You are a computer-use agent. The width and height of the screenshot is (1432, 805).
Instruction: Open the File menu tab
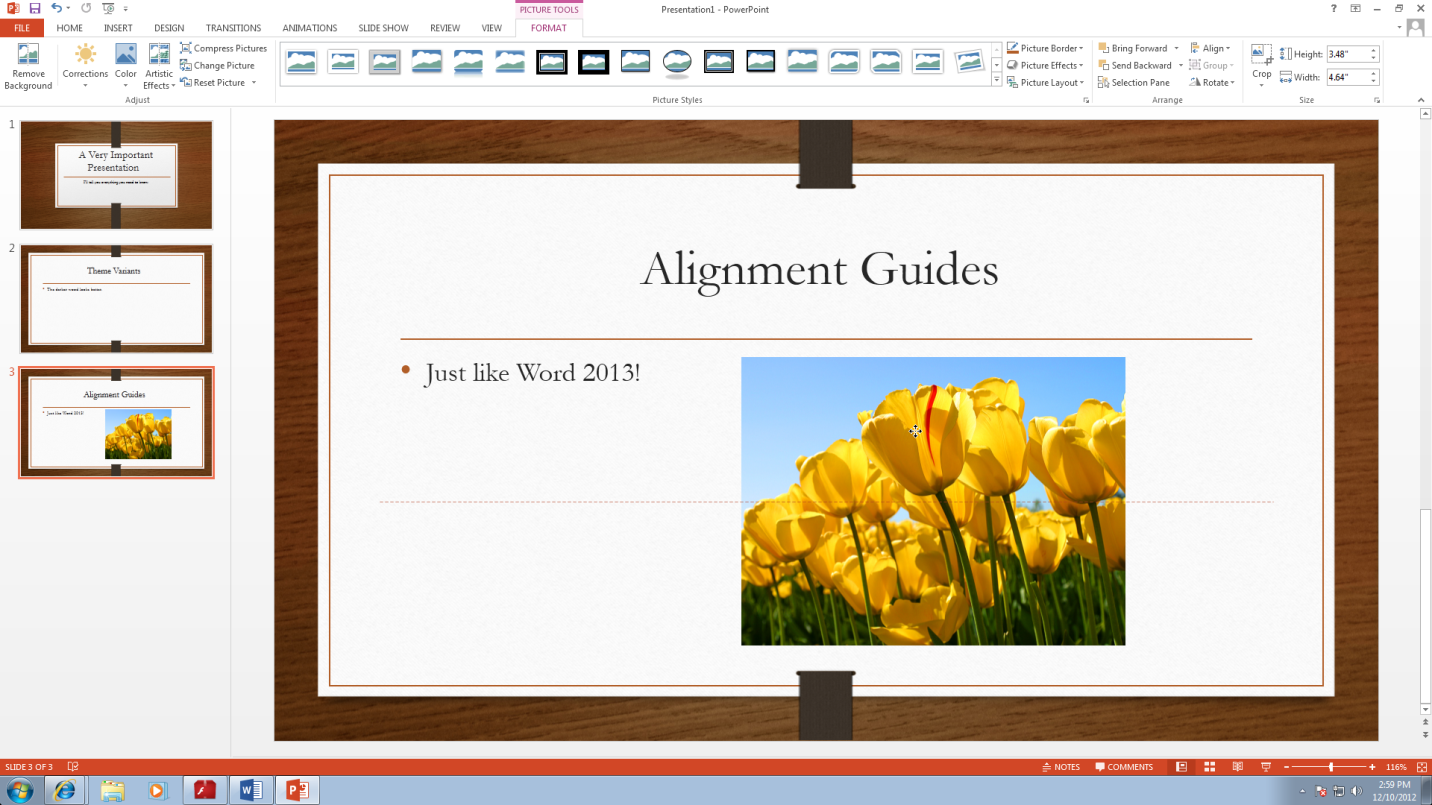pyautogui.click(x=22, y=28)
